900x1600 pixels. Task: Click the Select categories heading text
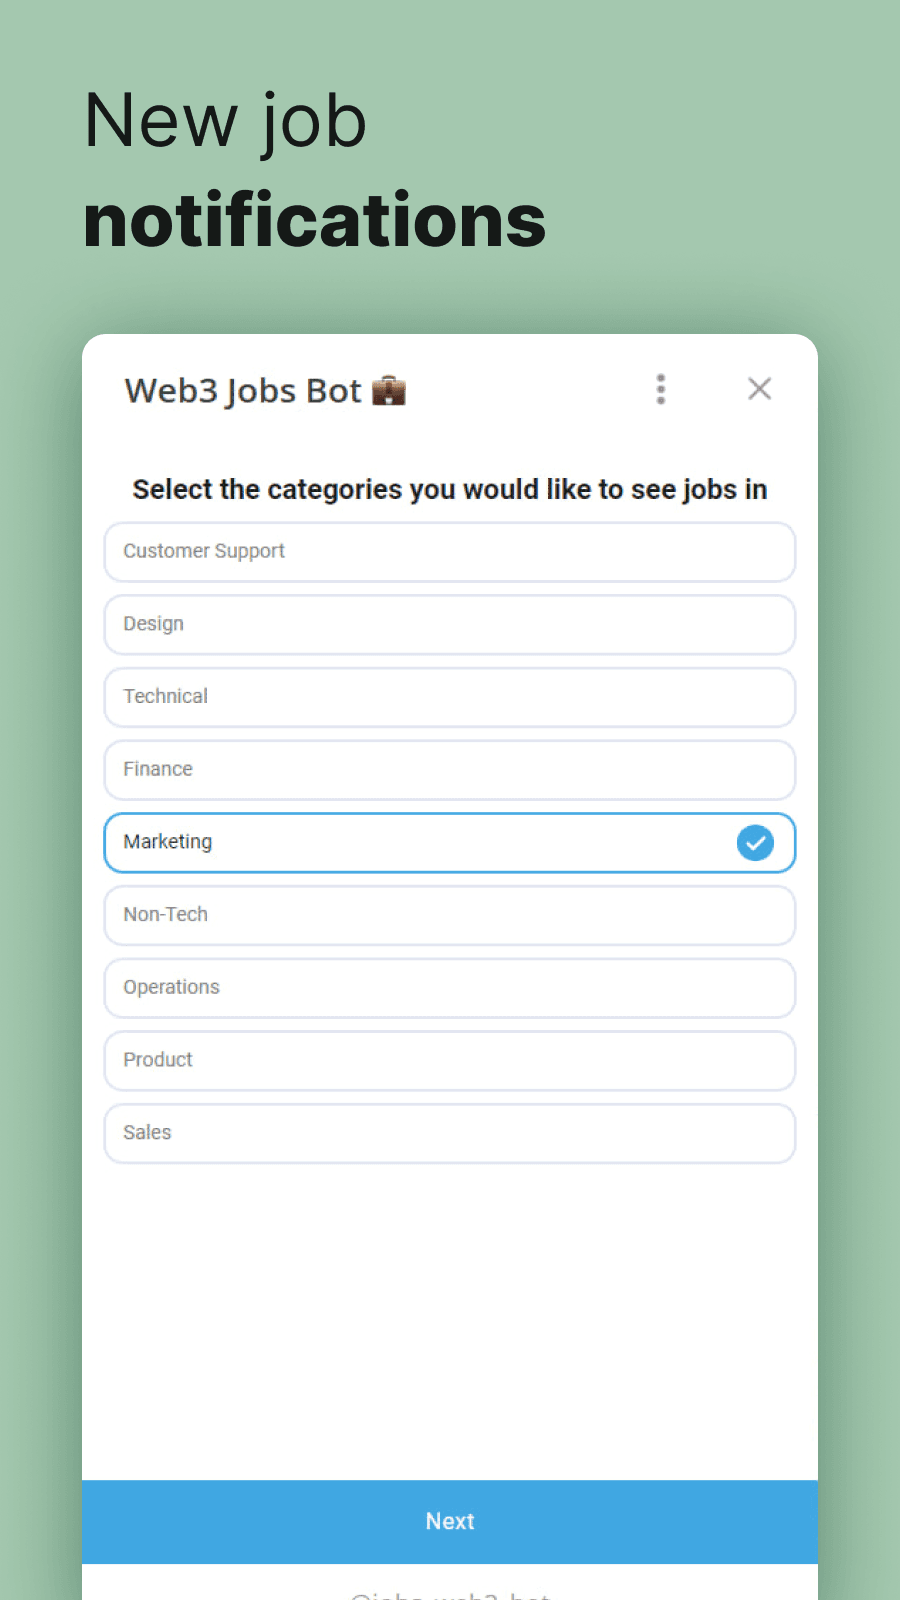(x=450, y=489)
